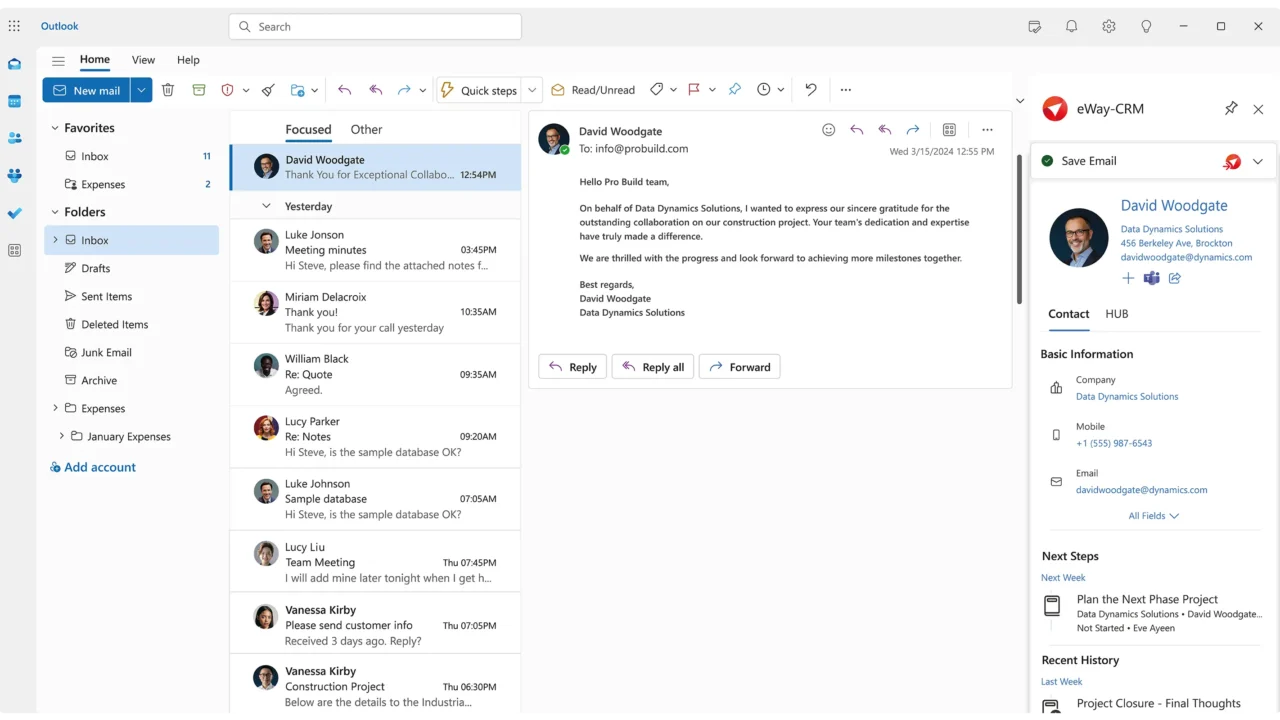Select the Focused inbox tab

308,129
